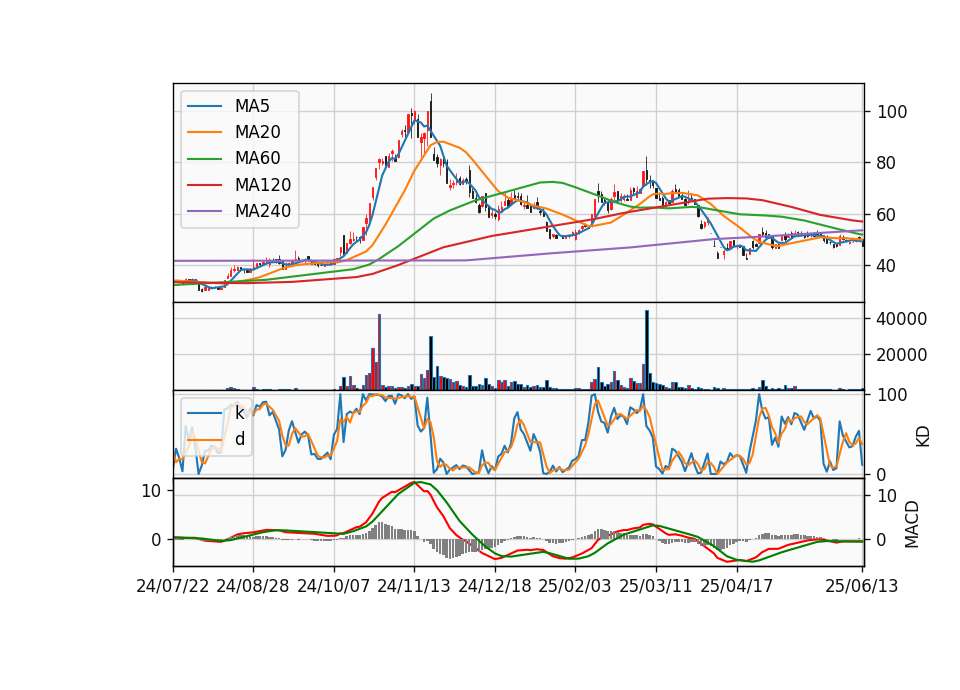Click the 25/03/11 date tick label
This screenshot has width=960, height=690.
[x=656, y=587]
